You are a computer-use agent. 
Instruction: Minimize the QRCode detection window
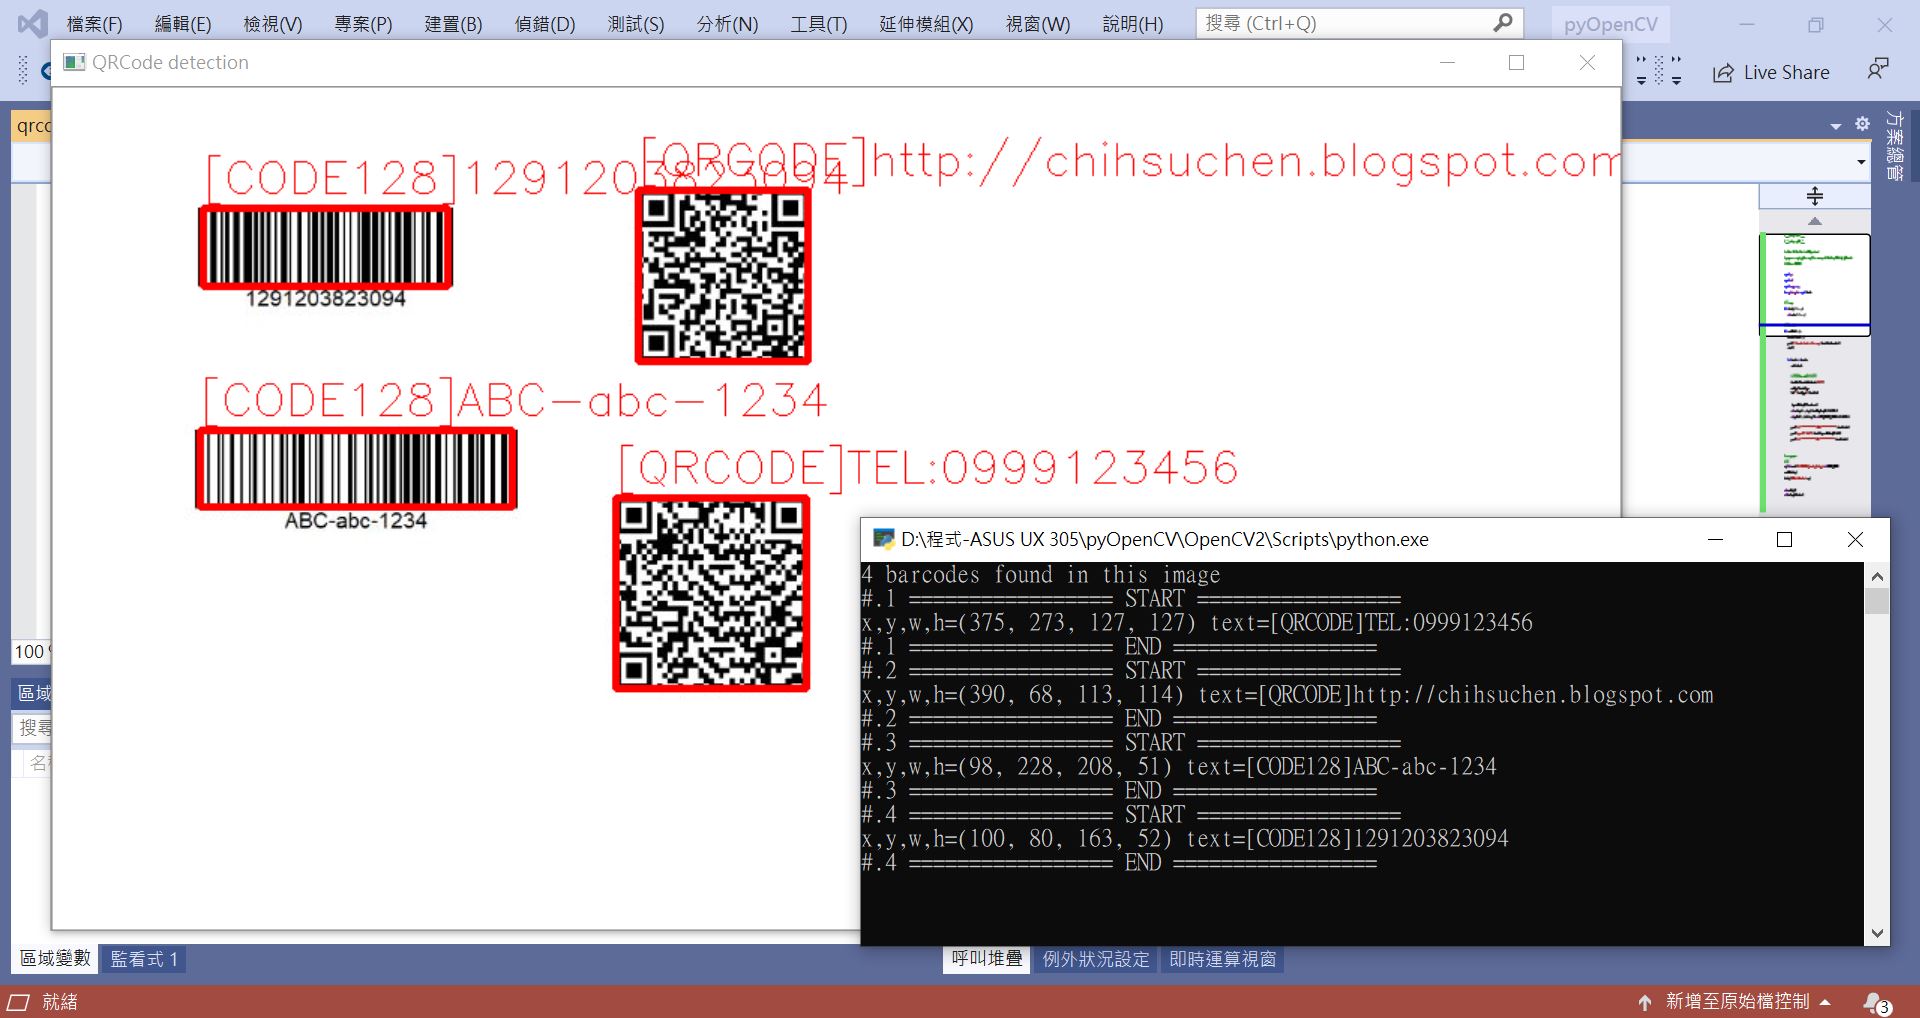click(1447, 63)
